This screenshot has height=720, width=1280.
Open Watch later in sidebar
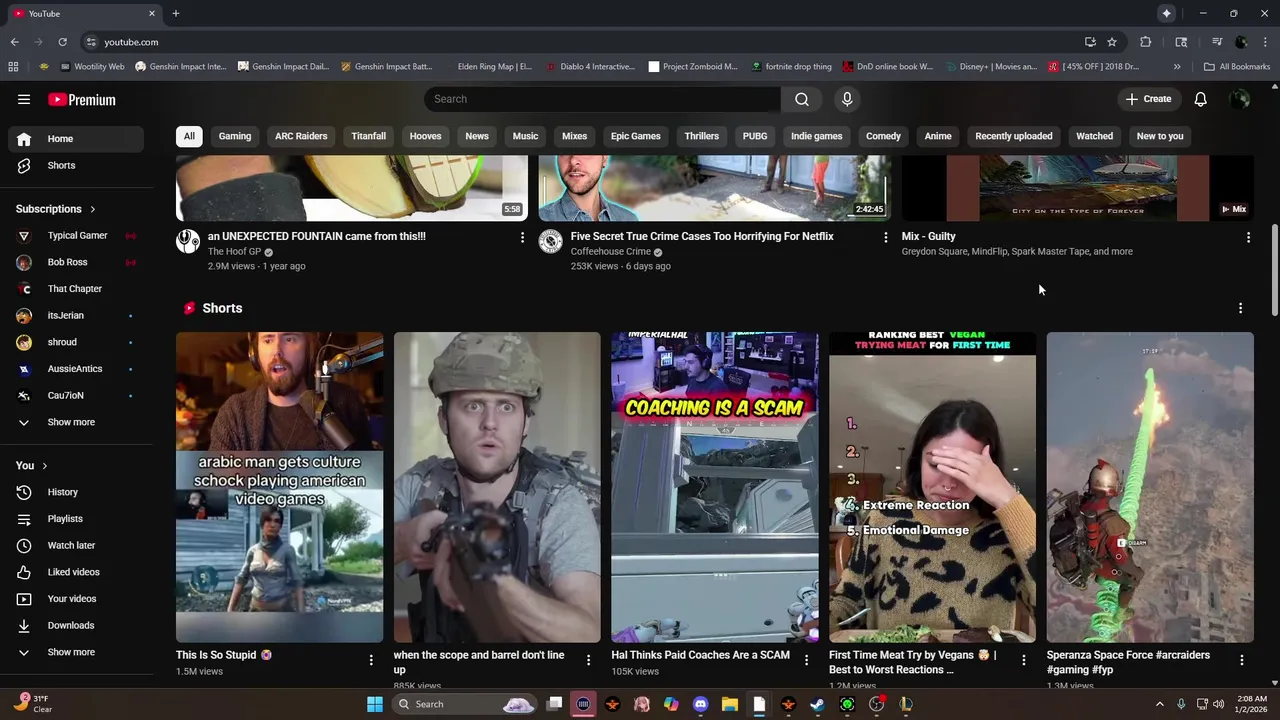click(x=76, y=545)
